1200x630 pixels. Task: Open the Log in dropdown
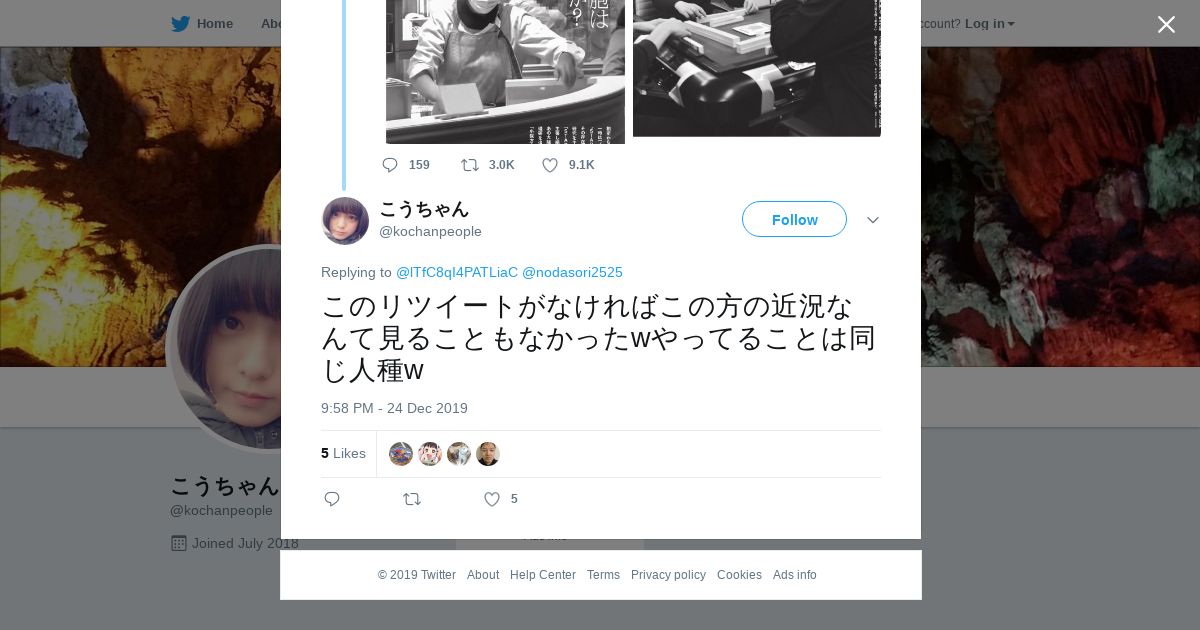(x=989, y=24)
